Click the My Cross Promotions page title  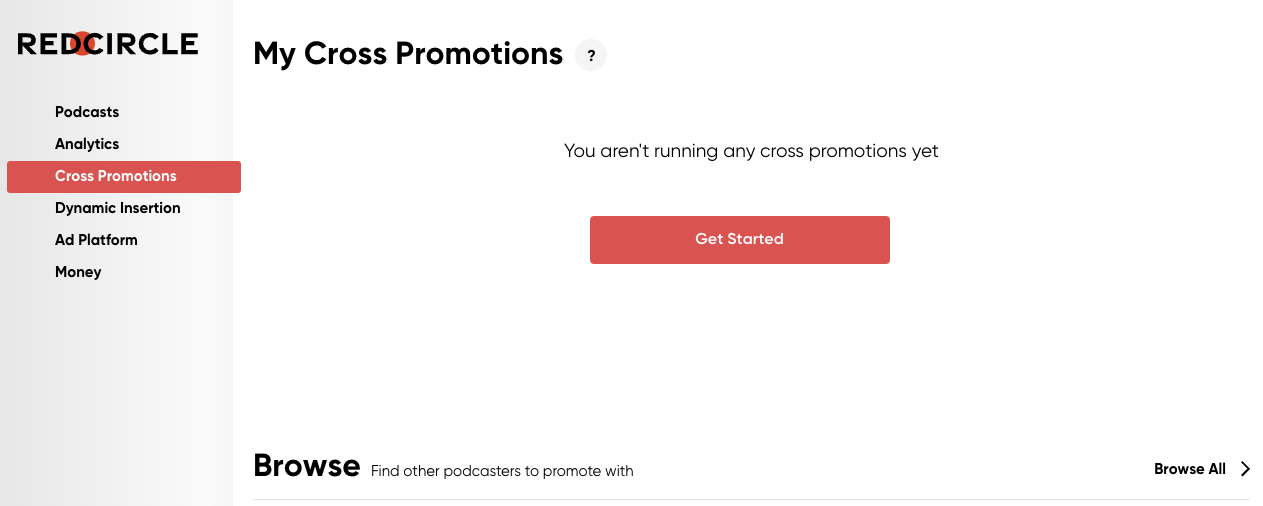click(408, 54)
